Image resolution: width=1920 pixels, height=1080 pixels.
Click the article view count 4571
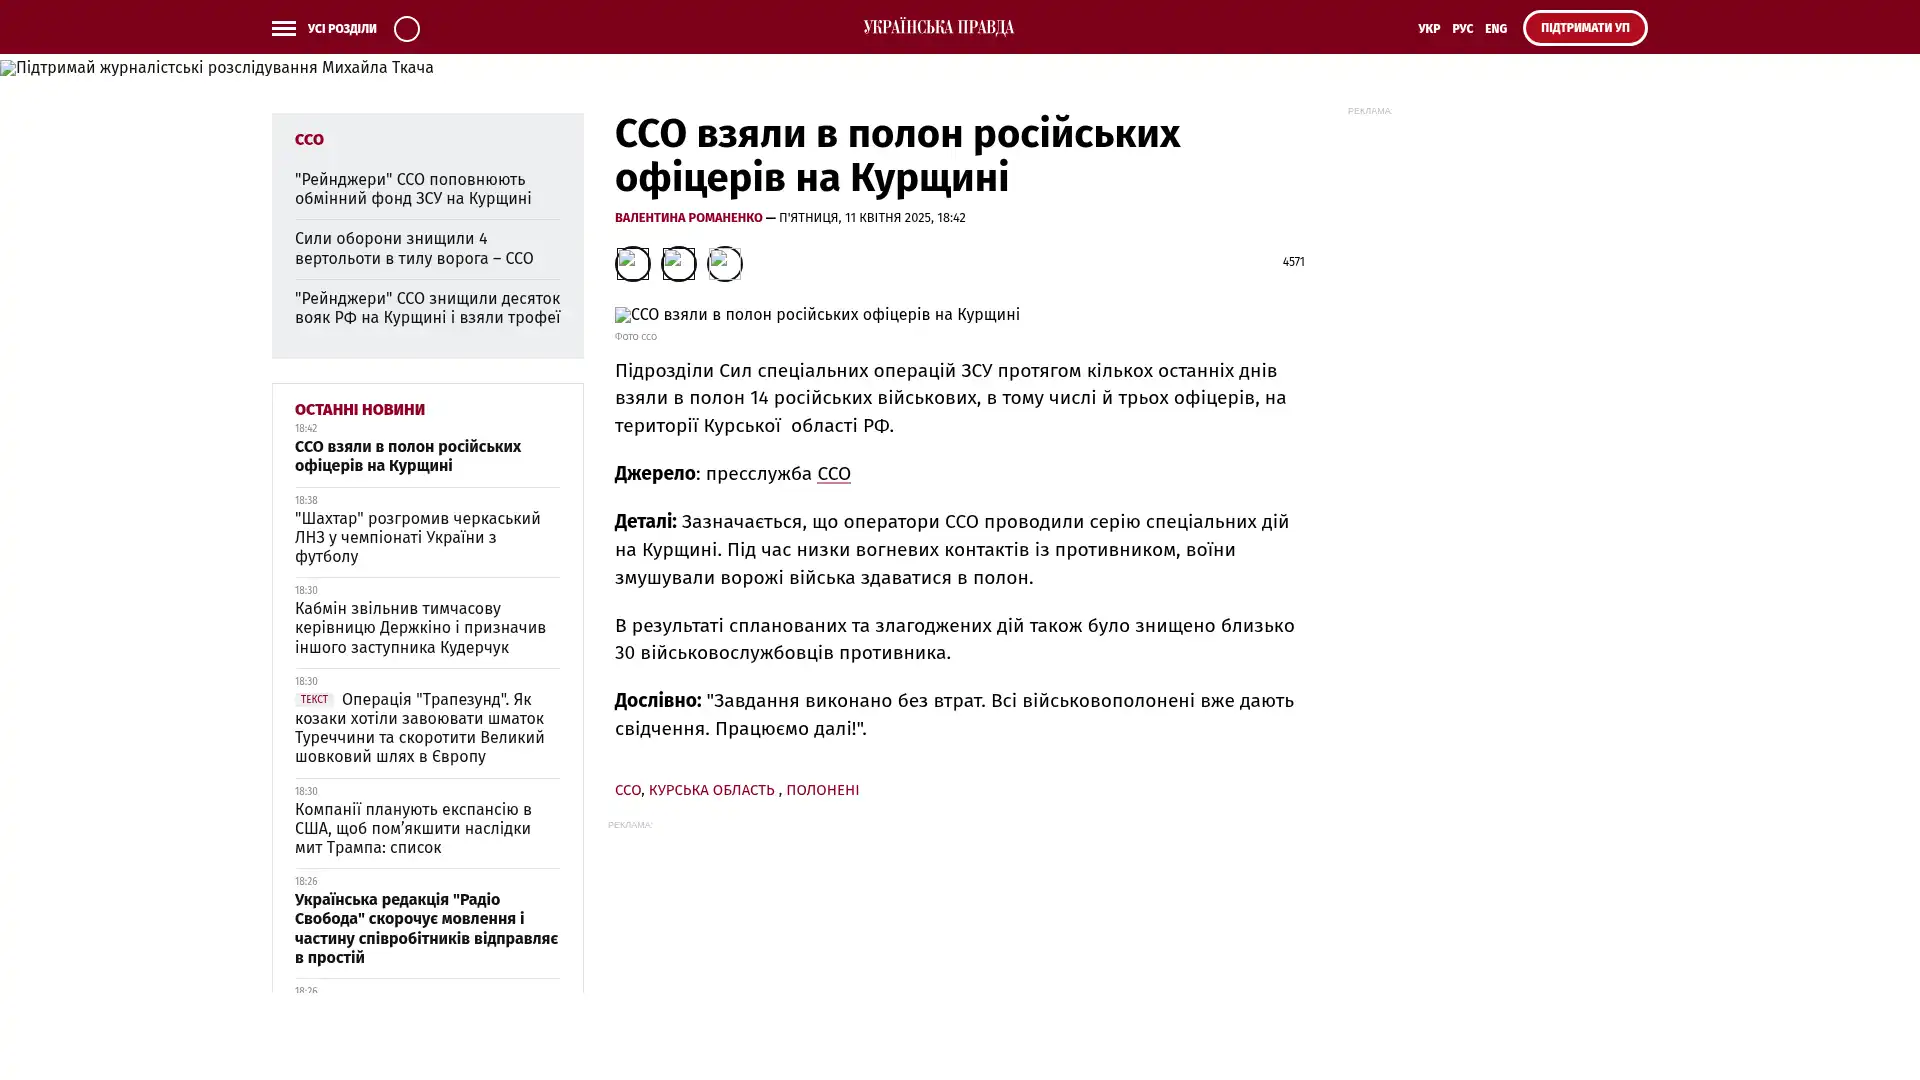[1293, 262]
